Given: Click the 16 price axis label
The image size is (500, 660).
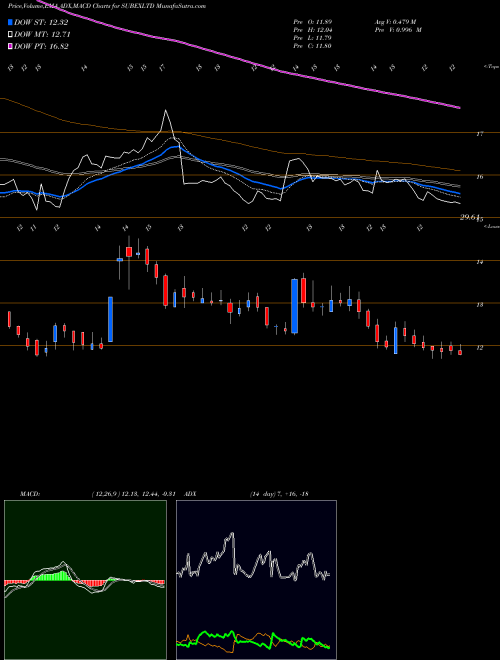Looking at the screenshot, I should tap(480, 177).
